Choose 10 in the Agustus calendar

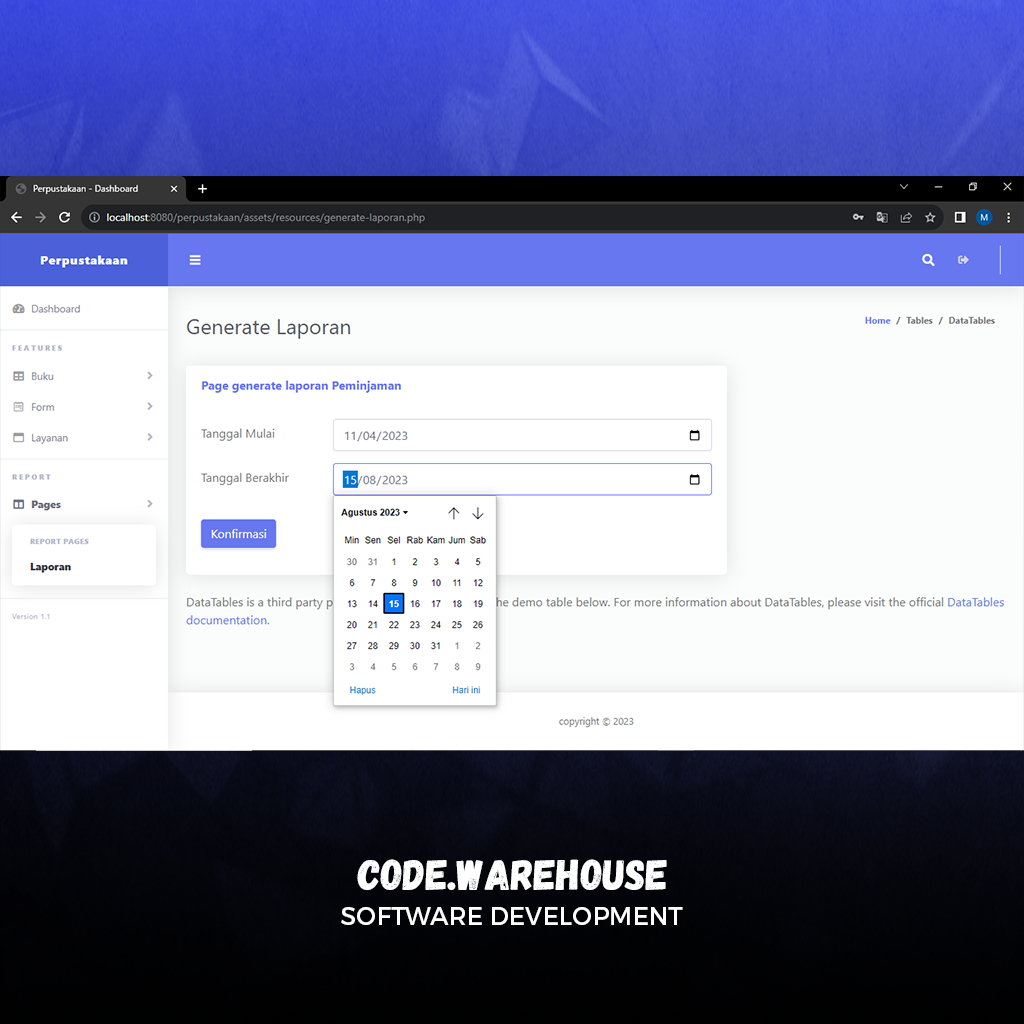click(436, 583)
